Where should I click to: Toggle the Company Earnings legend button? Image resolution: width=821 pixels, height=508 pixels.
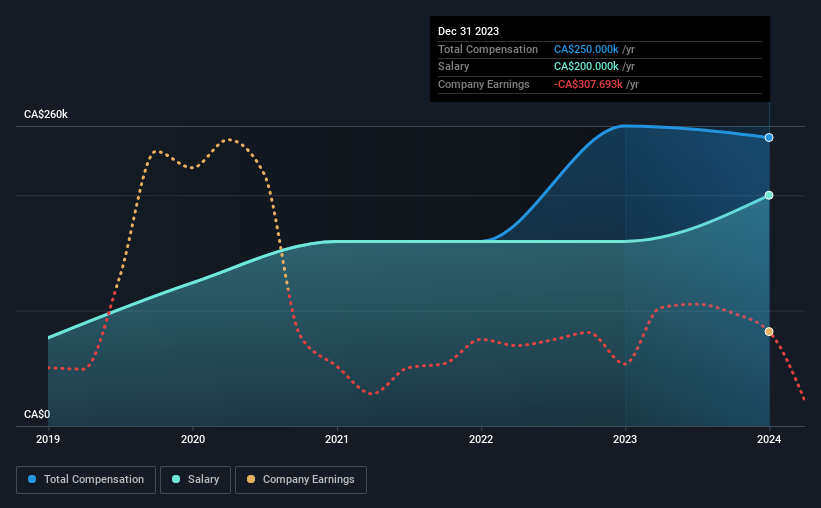pyautogui.click(x=301, y=480)
